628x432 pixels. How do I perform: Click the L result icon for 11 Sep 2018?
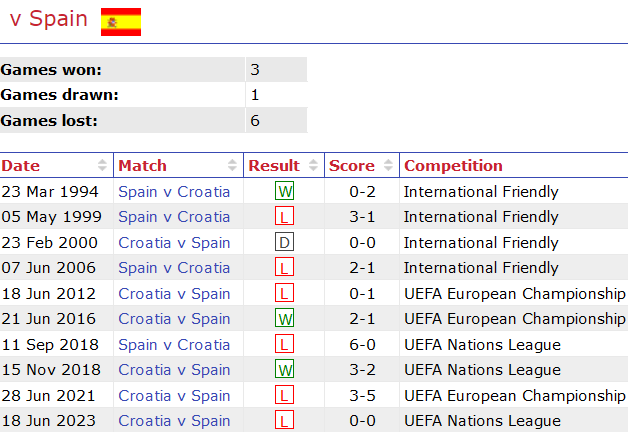coord(285,345)
